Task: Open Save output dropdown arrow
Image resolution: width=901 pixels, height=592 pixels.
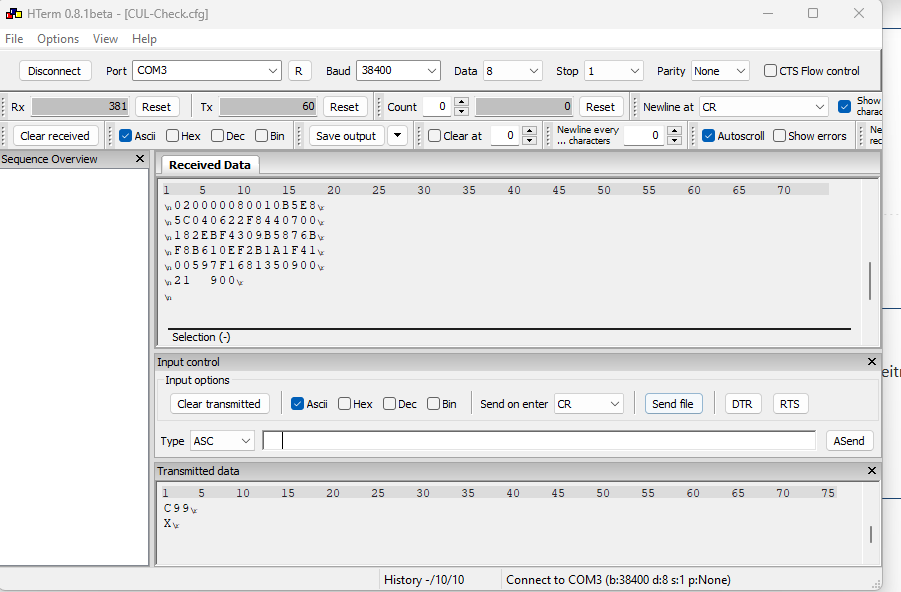Action: click(x=397, y=136)
